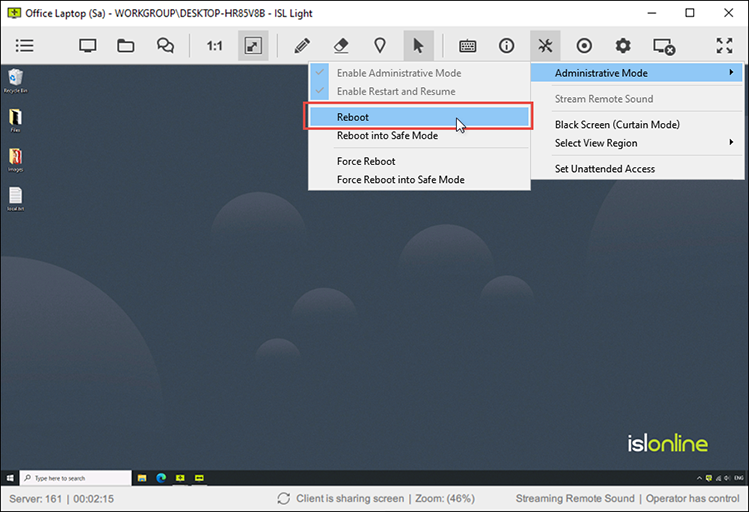Open the tools wrench dropdown menu
Viewport: 749px width, 512px height.
[545, 45]
